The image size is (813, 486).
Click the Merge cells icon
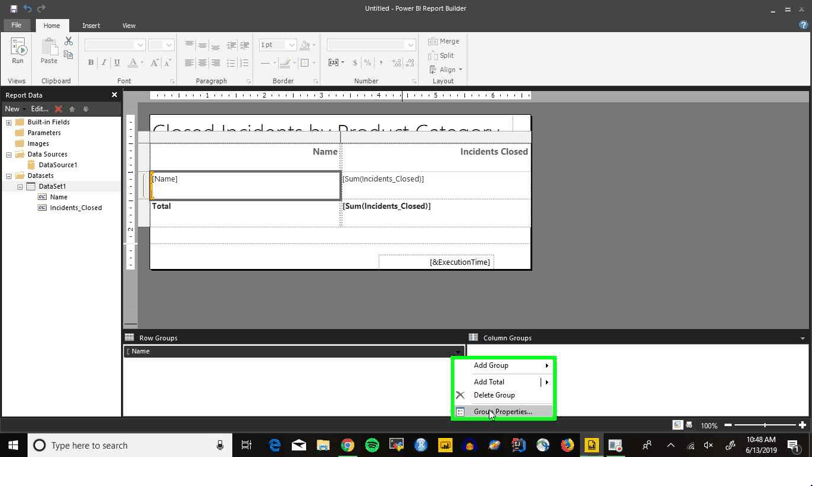coord(444,41)
